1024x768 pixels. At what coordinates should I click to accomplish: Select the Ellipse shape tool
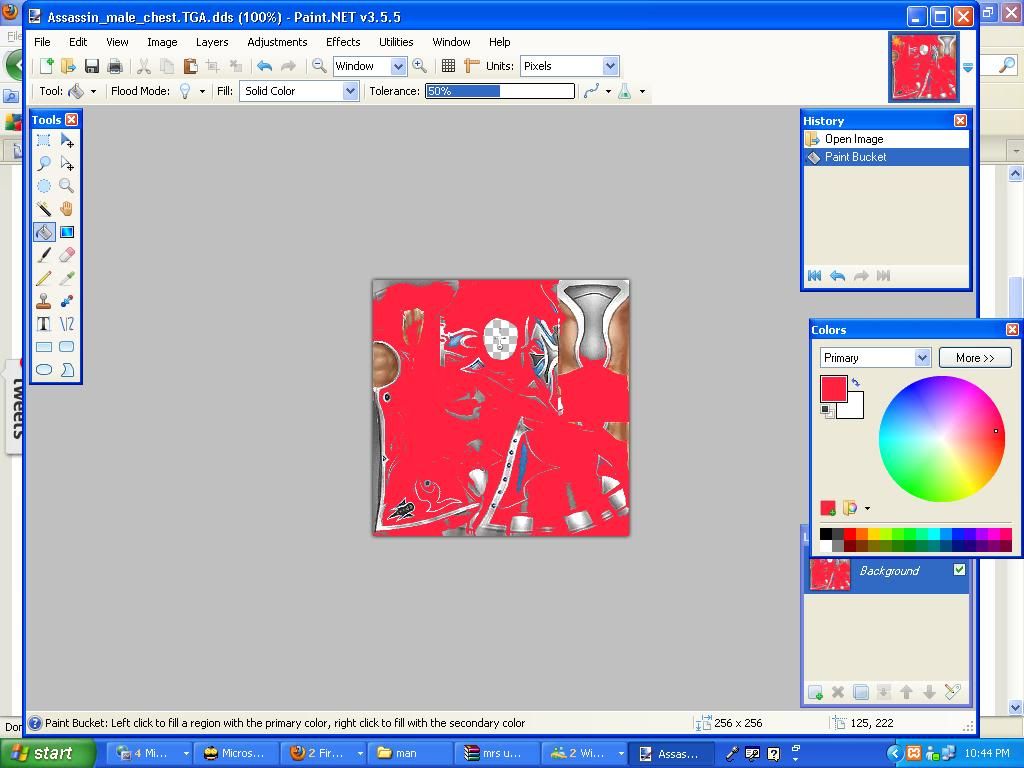tap(44, 370)
